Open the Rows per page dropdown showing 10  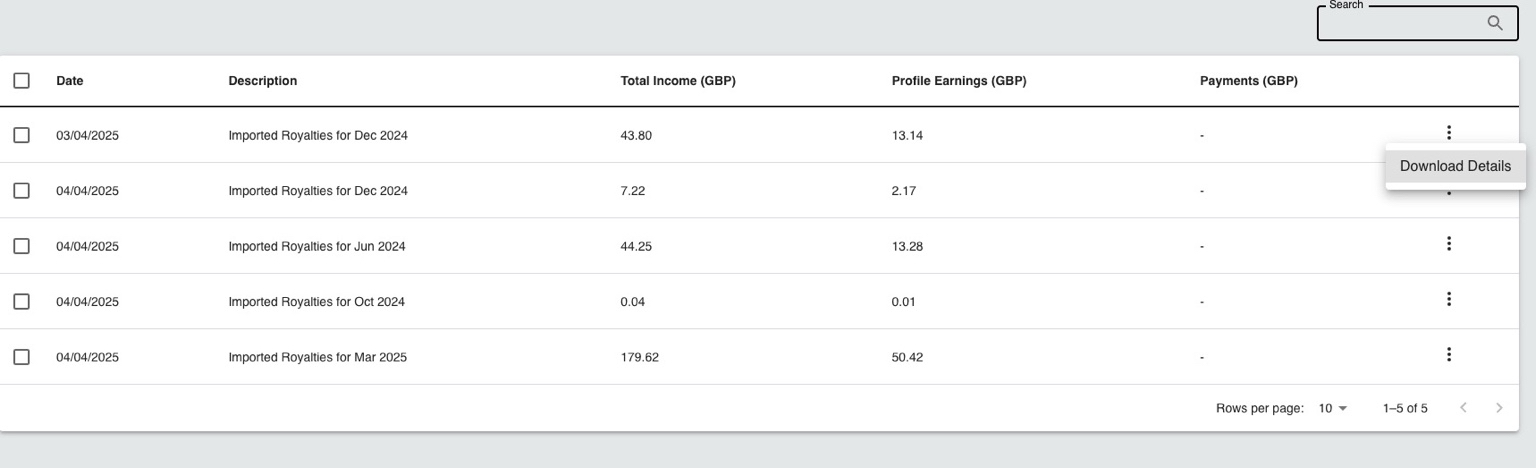[x=1334, y=408]
